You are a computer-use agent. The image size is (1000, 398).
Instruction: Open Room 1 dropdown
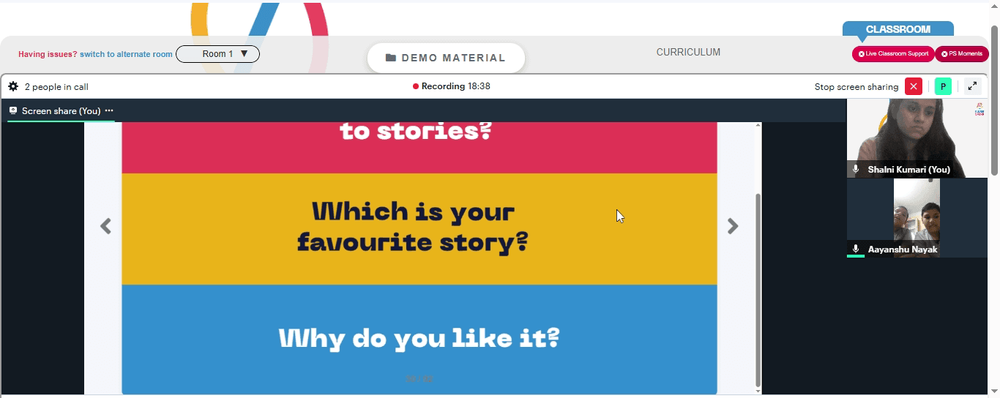217,54
